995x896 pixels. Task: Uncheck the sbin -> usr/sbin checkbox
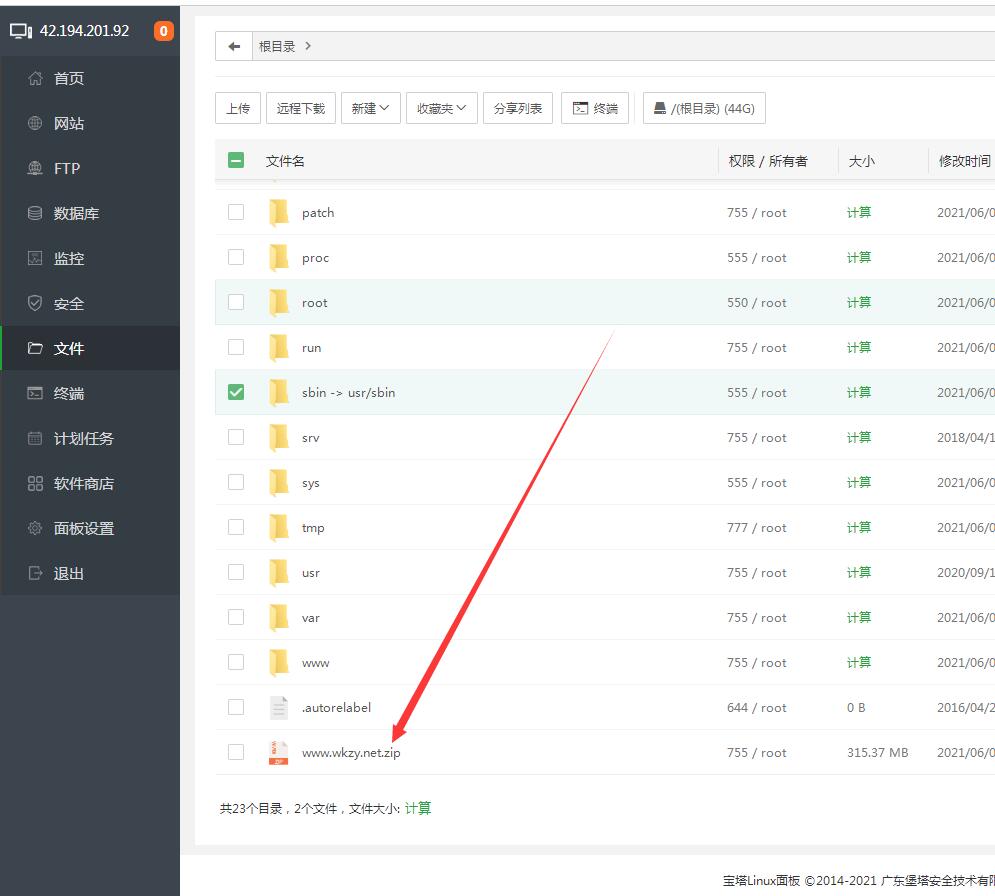(x=236, y=392)
